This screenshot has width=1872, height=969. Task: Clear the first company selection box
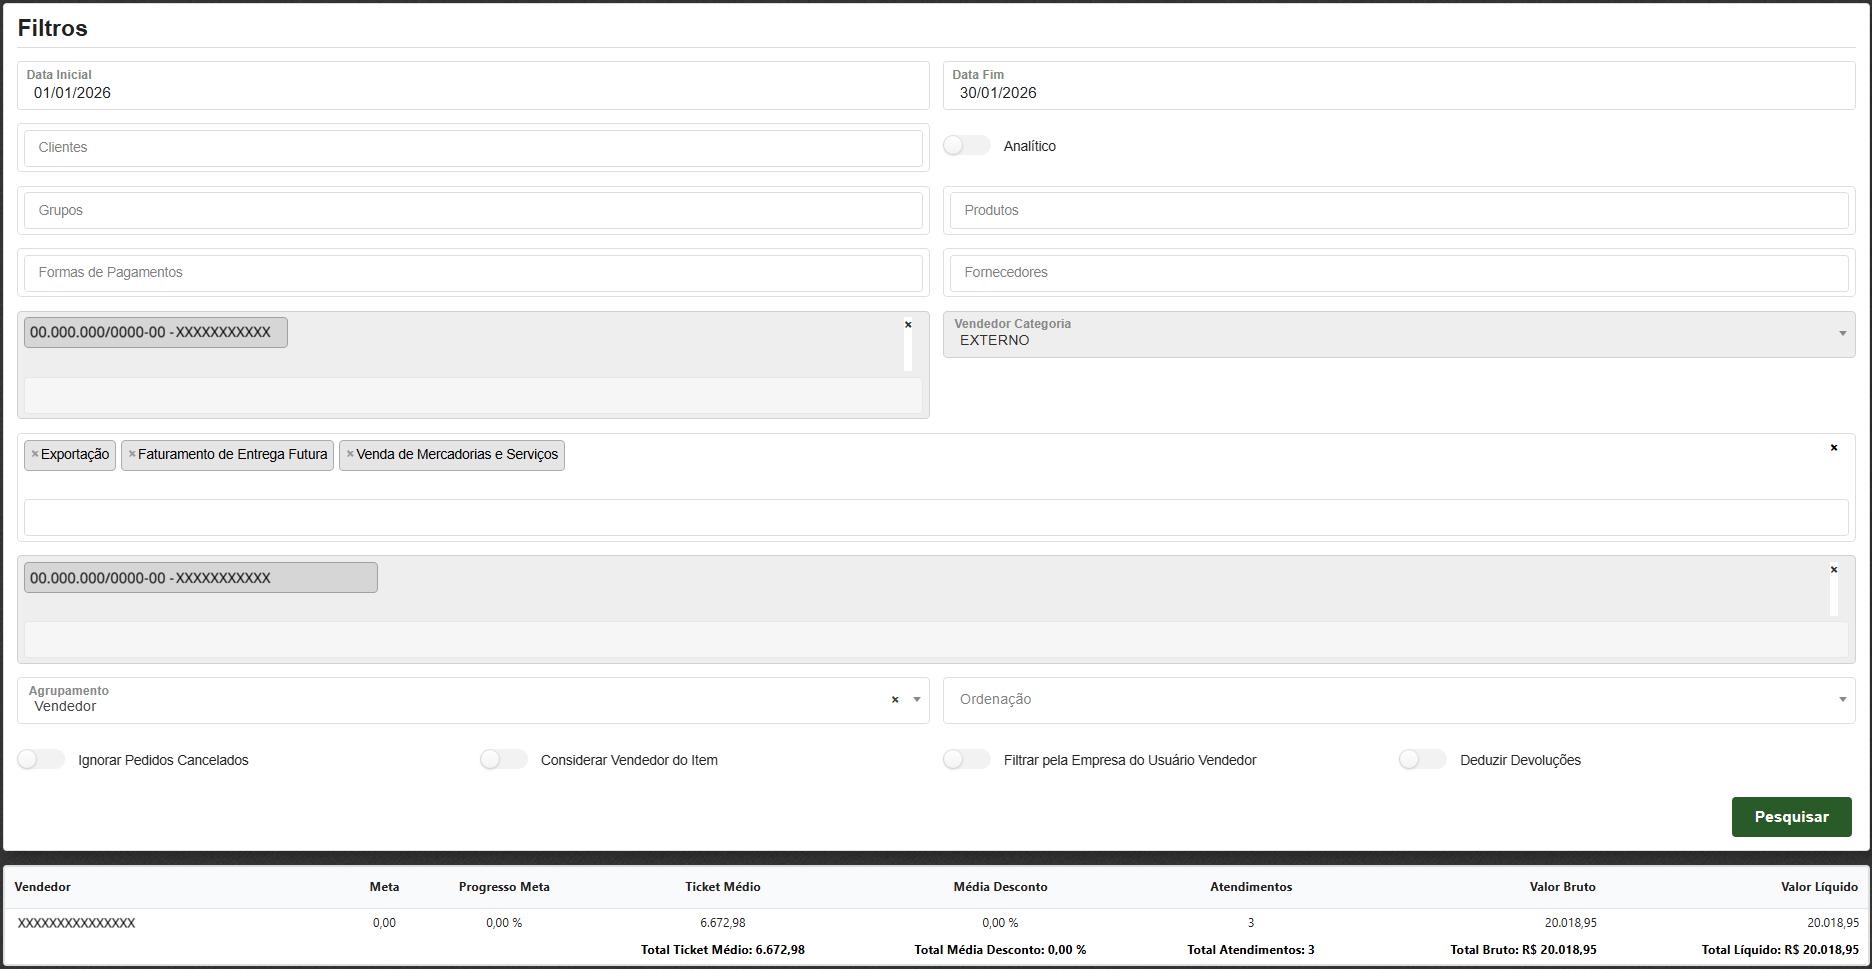[908, 325]
